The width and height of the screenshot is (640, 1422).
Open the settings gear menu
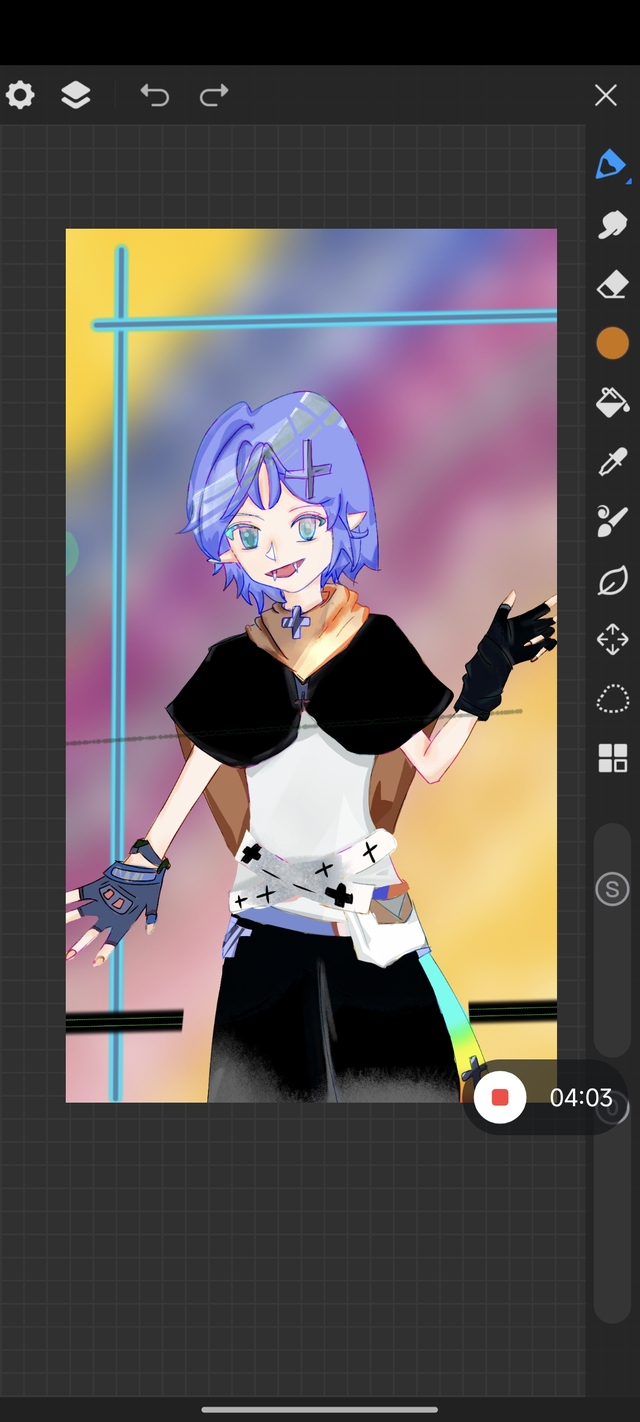click(20, 95)
